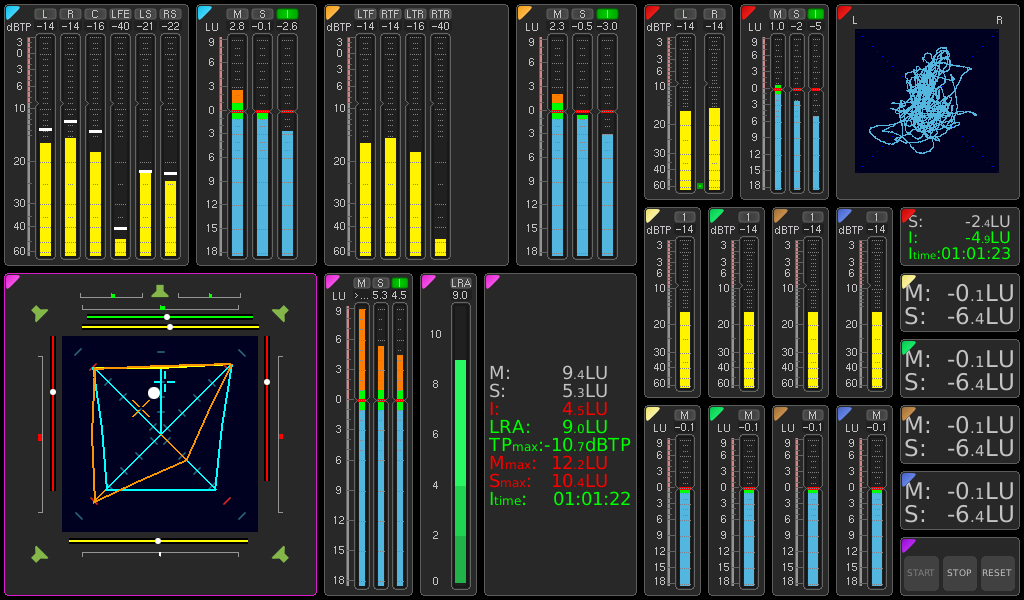Screen dimensions: 1024x600
Task: Click the bottom-left speaker icon in surround analyzer
Action: tap(39, 554)
